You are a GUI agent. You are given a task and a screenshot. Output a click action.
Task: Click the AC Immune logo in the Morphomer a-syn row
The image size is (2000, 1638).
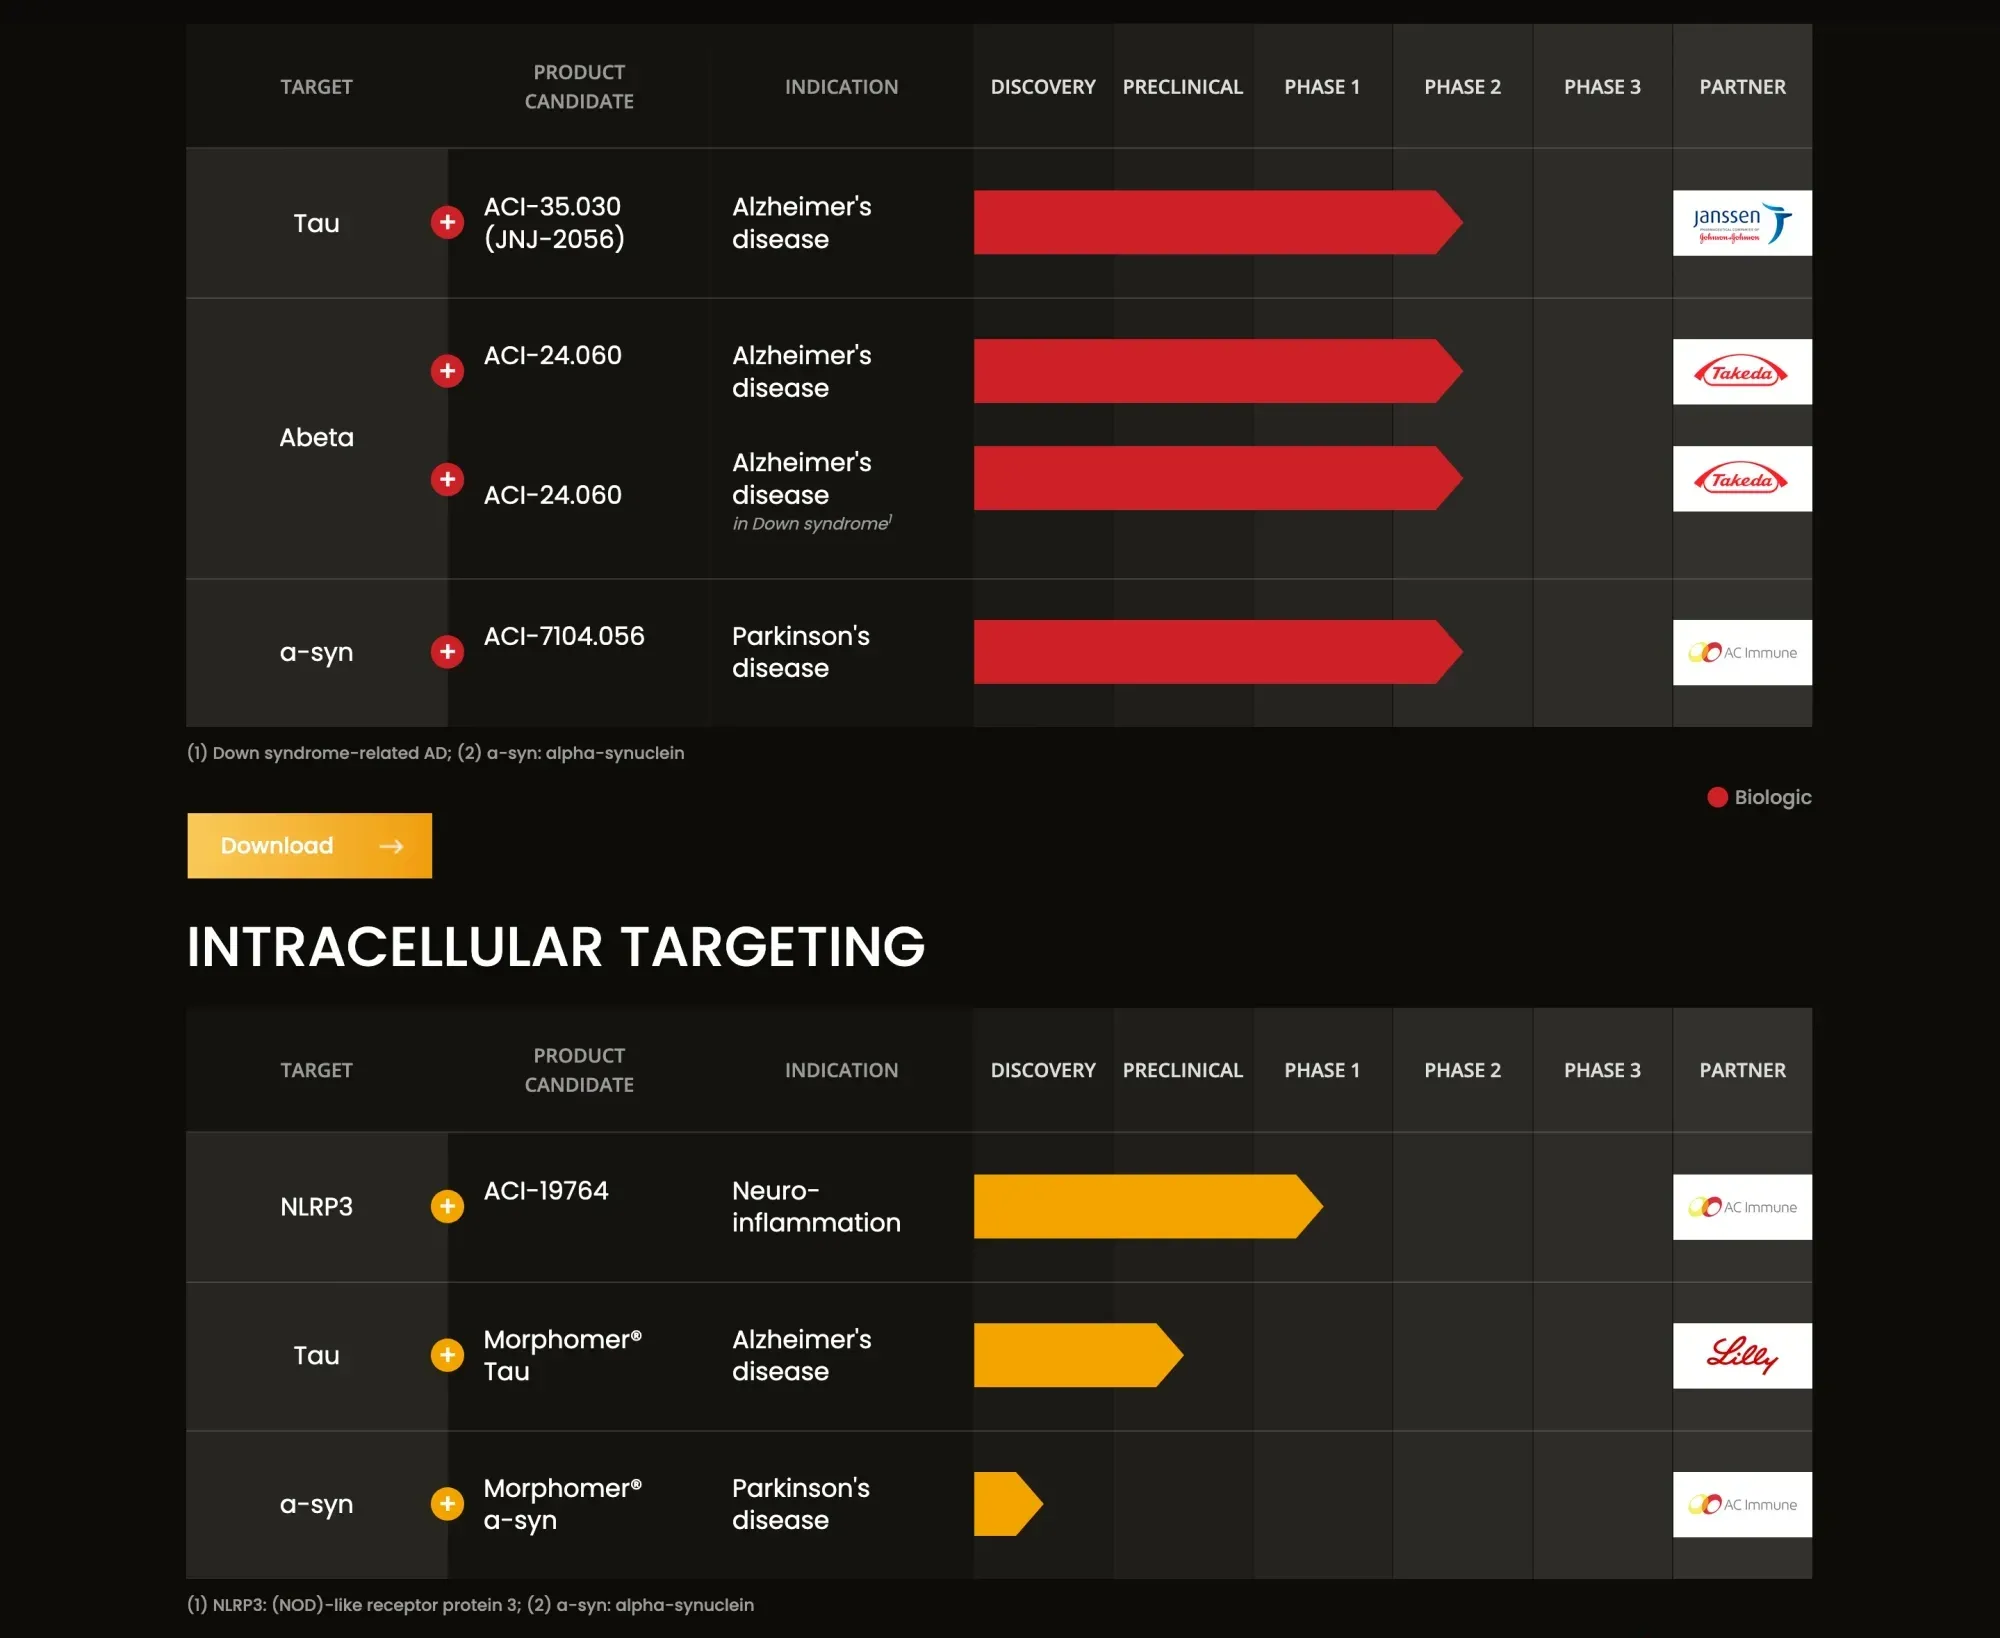[1741, 1504]
